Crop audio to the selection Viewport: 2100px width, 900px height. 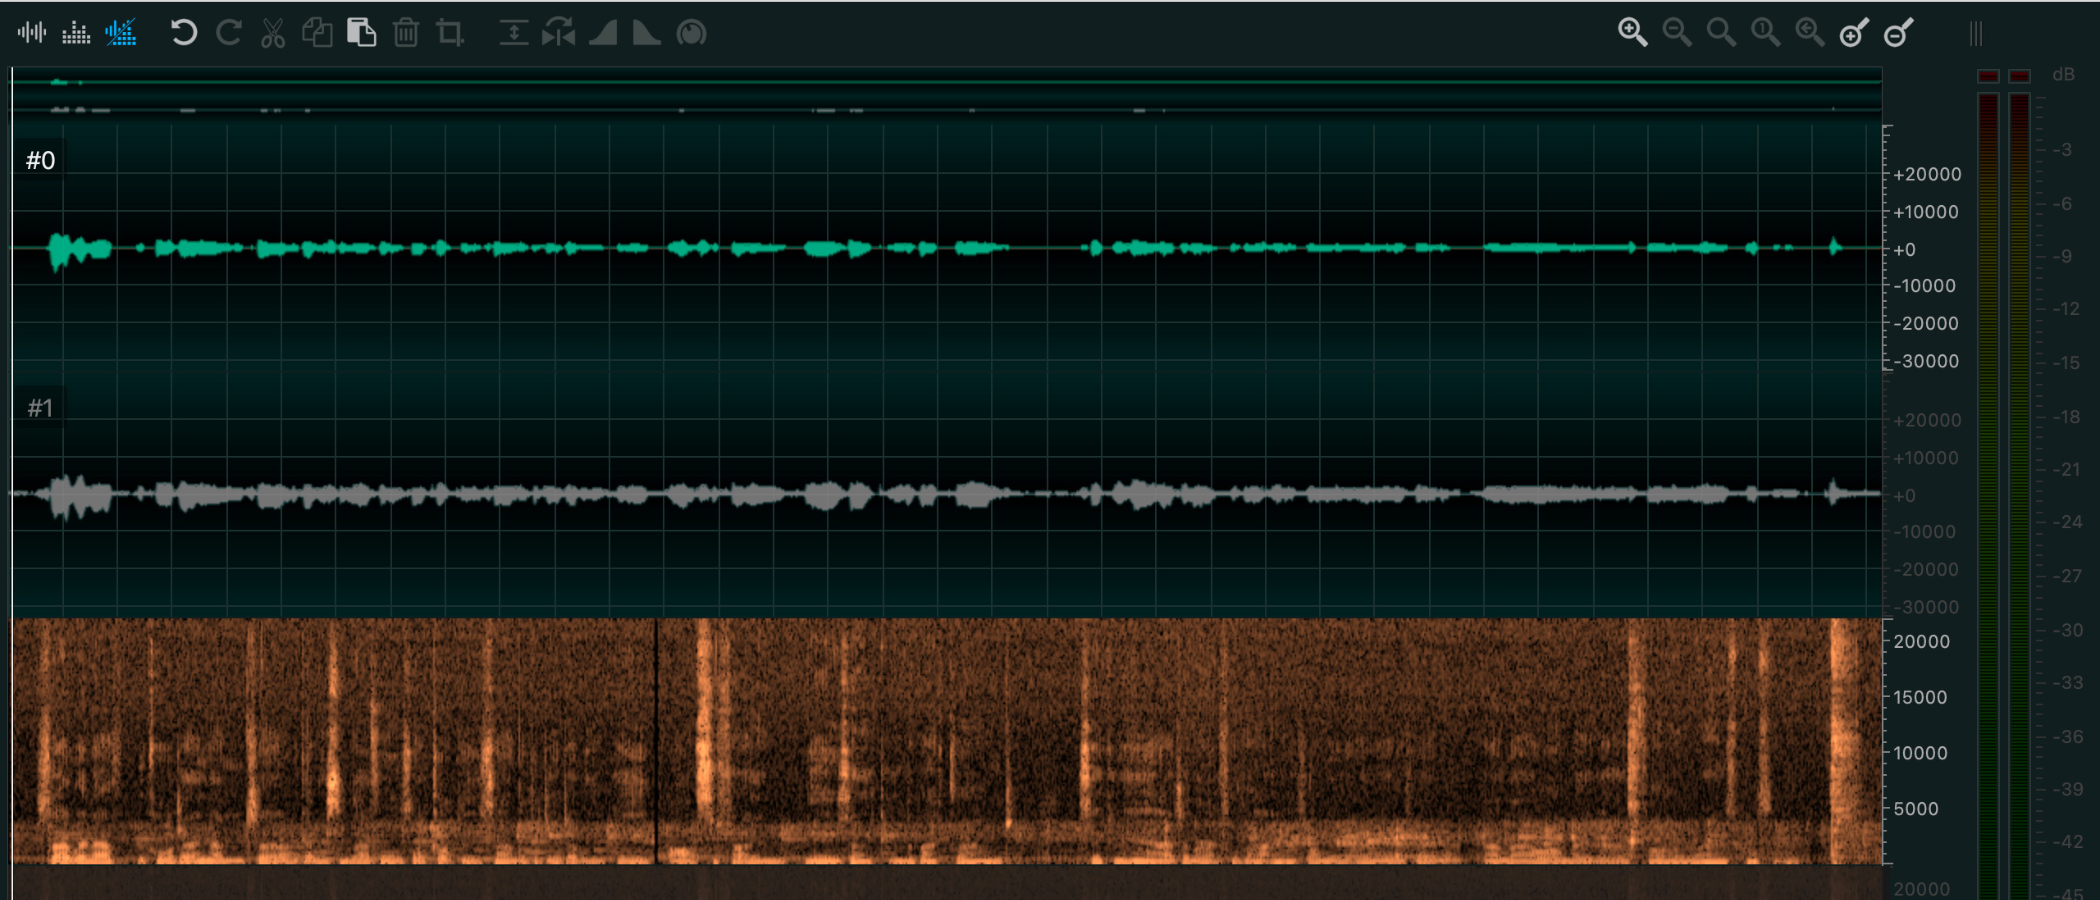click(450, 33)
